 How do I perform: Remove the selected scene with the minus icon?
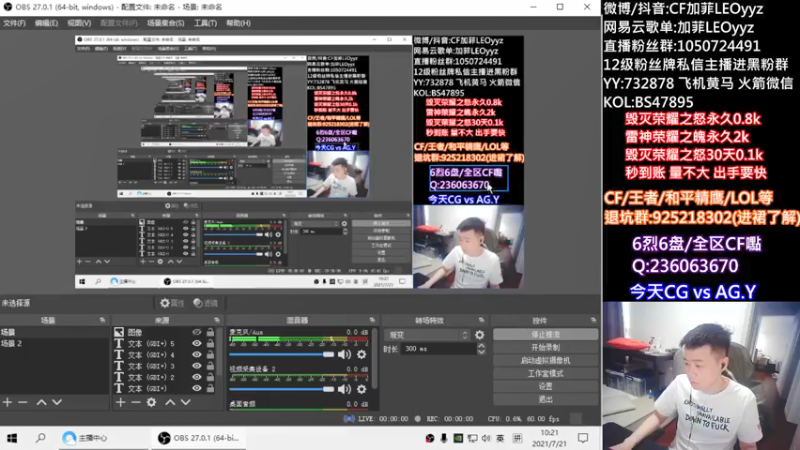22,402
